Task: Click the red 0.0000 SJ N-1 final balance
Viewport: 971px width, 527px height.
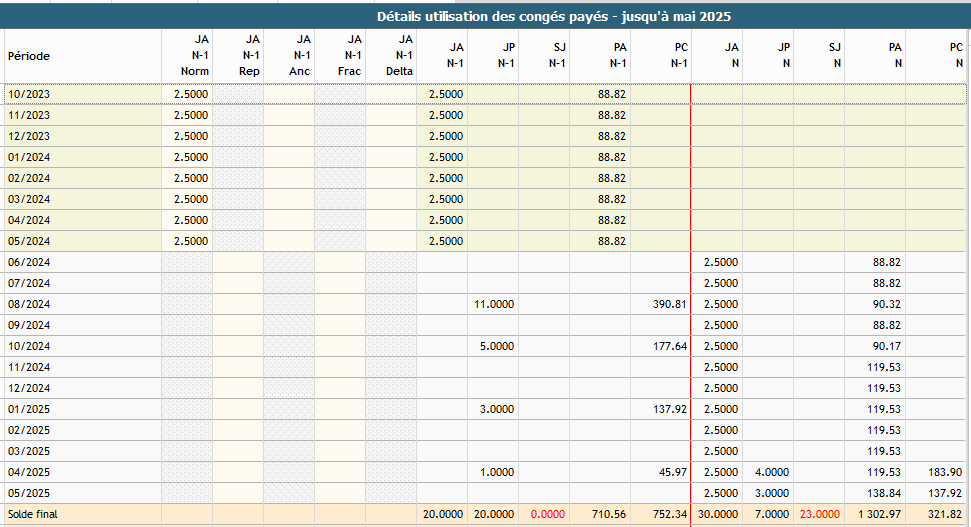Action: (x=547, y=515)
